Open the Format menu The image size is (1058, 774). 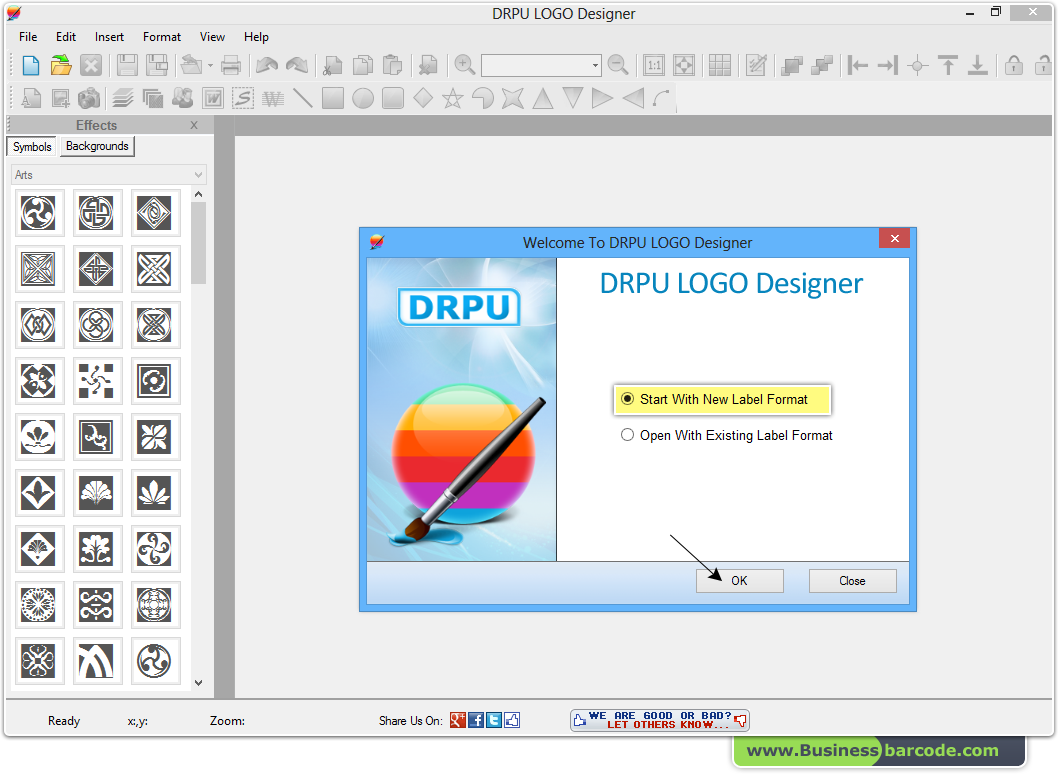[x=161, y=36]
